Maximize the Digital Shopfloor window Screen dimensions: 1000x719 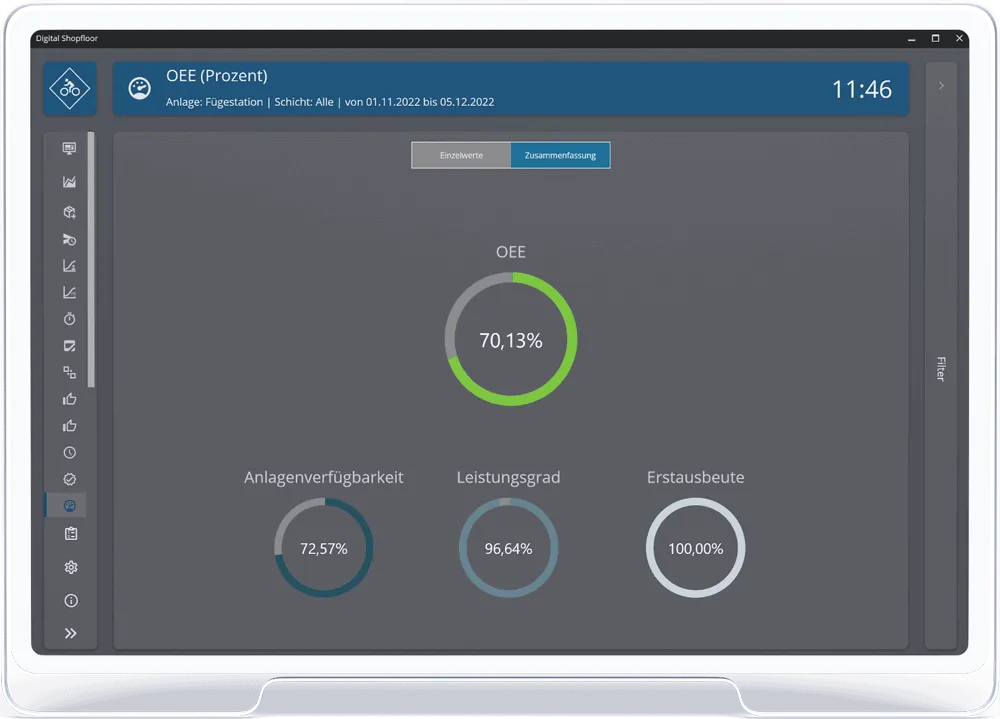tap(935, 38)
